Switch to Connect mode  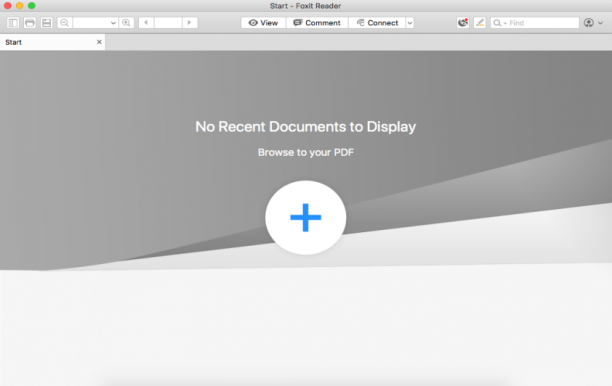[377, 23]
